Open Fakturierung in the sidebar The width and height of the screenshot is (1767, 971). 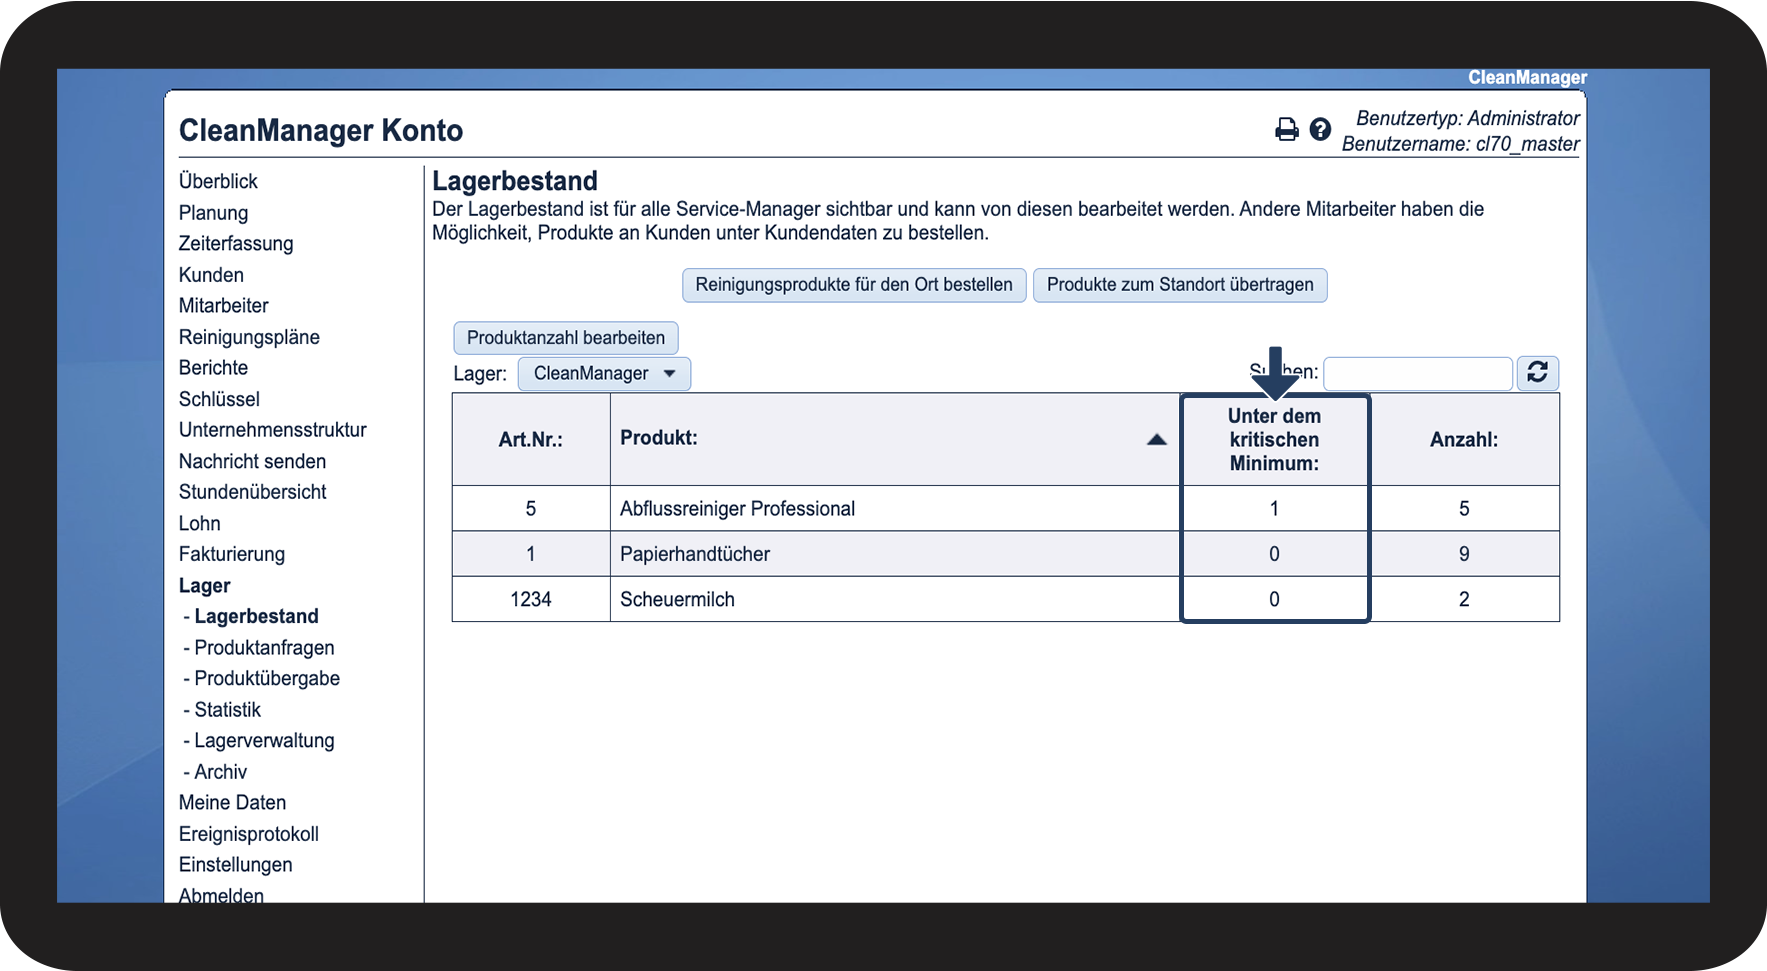pos(232,554)
